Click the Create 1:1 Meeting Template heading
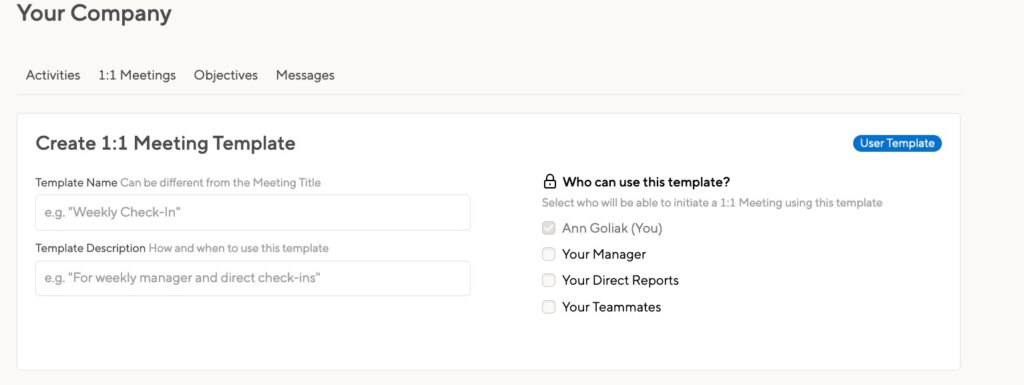This screenshot has height=385, width=1024. point(165,144)
